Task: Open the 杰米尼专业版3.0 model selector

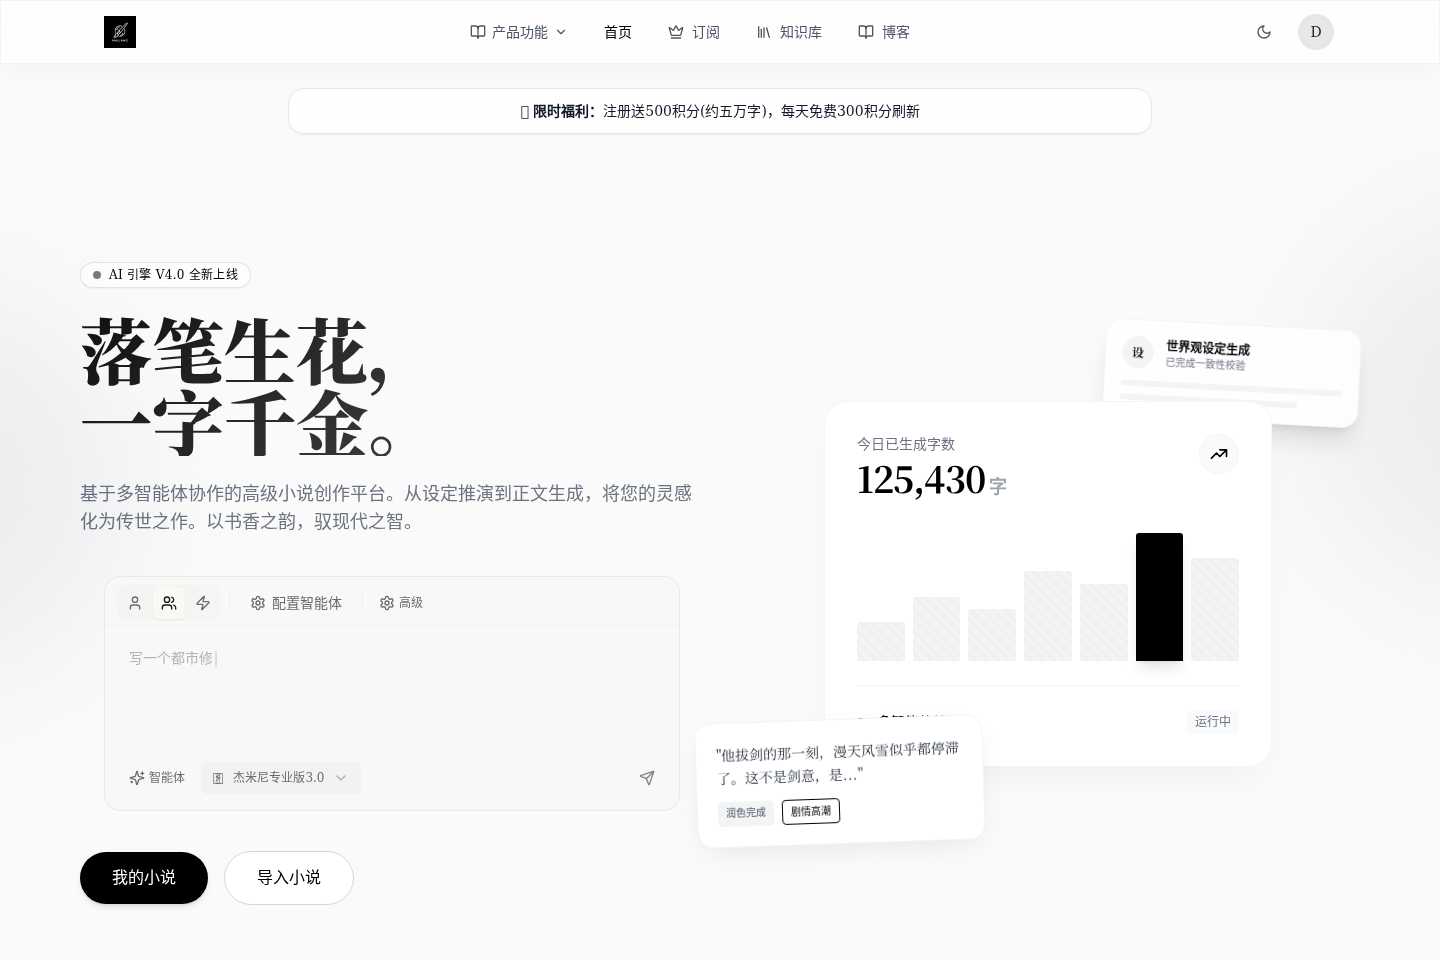Action: pyautogui.click(x=280, y=777)
